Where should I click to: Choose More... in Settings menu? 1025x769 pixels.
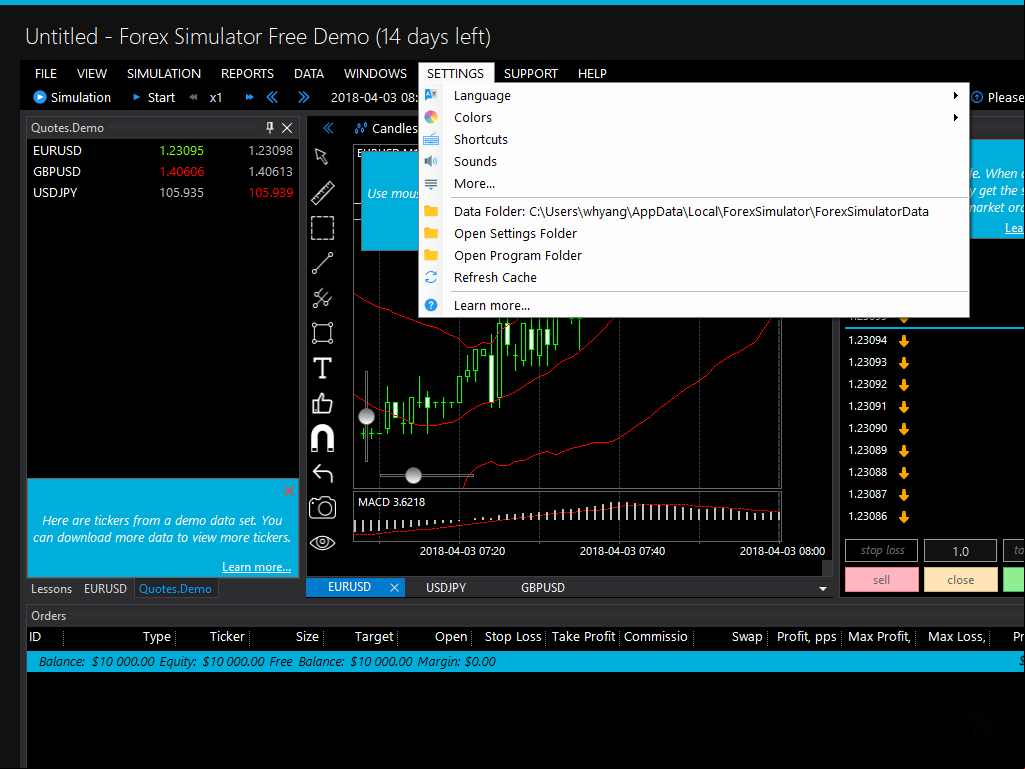pyautogui.click(x=694, y=184)
